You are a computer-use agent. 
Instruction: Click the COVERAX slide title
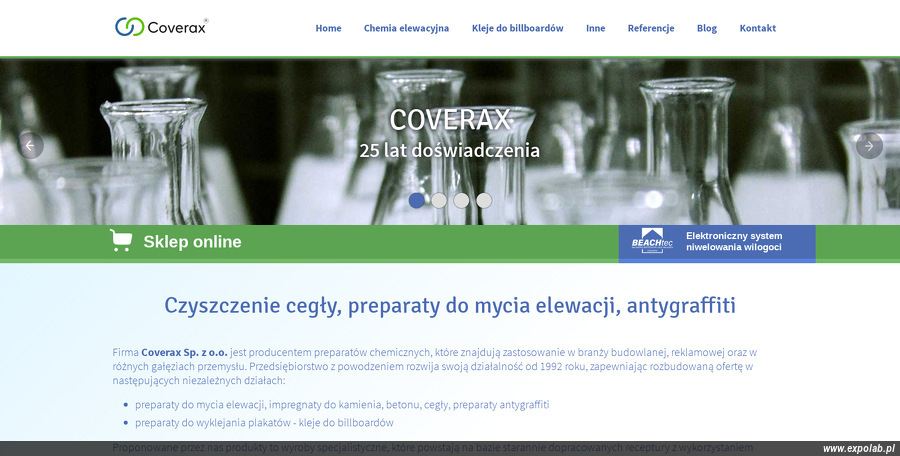[449, 120]
